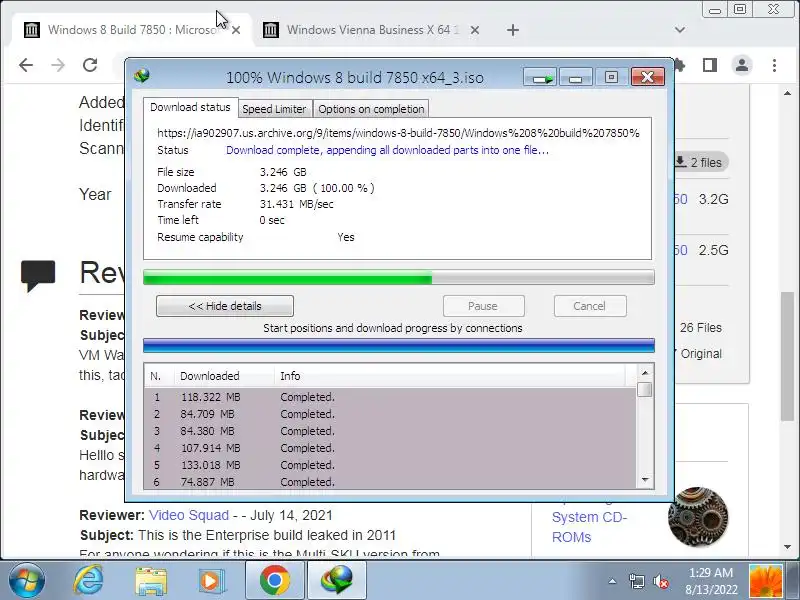800x600 pixels.
Task: Click the Pause button
Action: coord(483,306)
